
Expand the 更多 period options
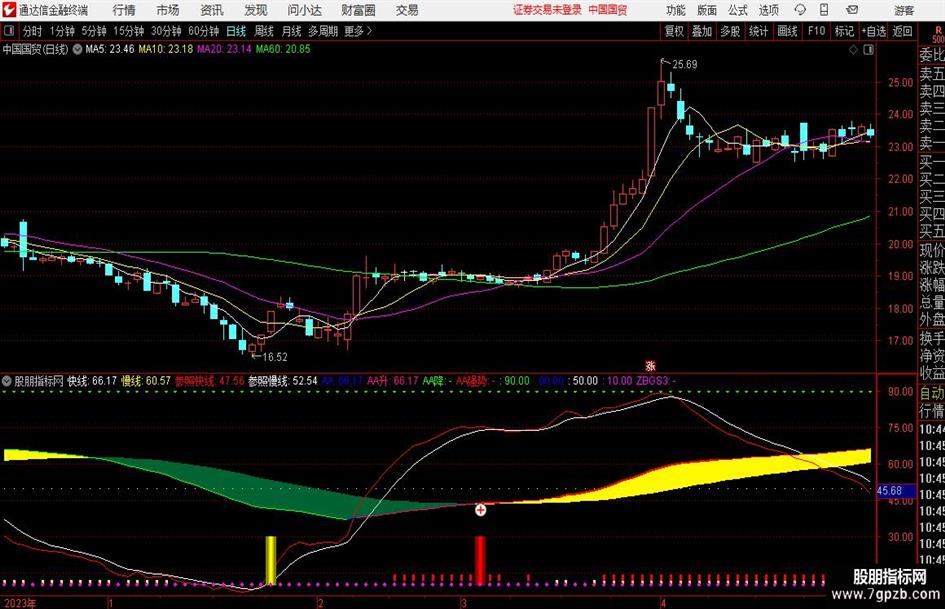358,31
